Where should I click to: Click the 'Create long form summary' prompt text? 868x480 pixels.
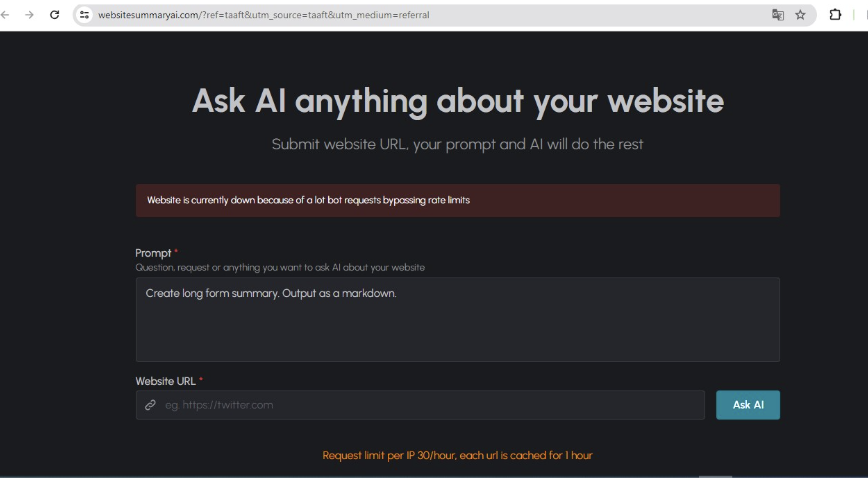271,293
